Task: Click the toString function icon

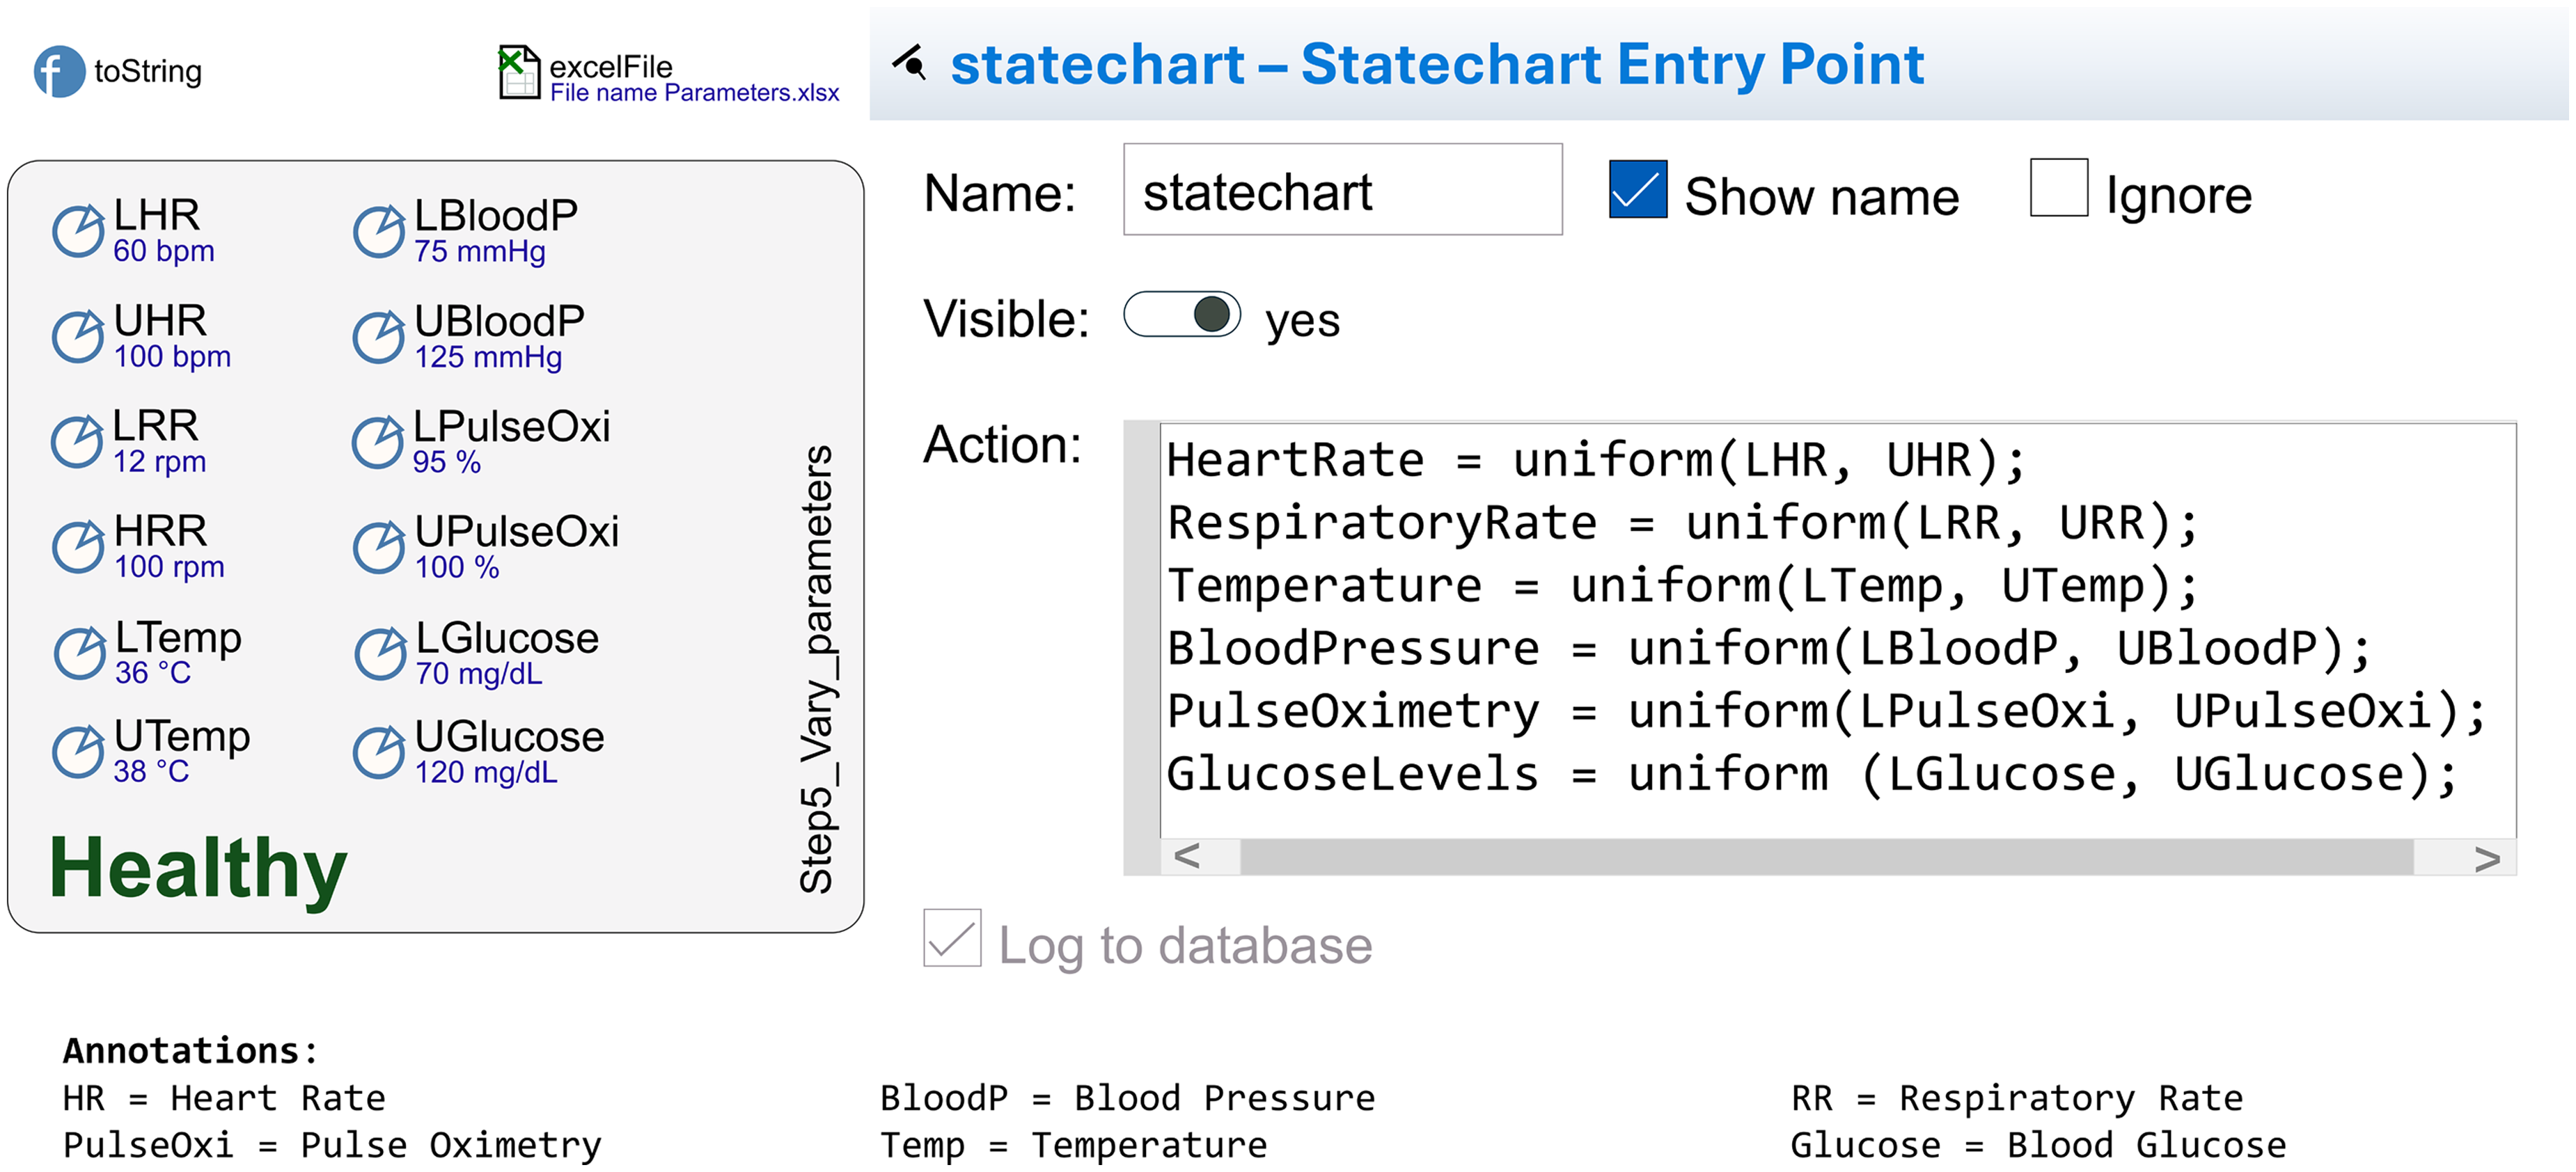Action: (59, 71)
